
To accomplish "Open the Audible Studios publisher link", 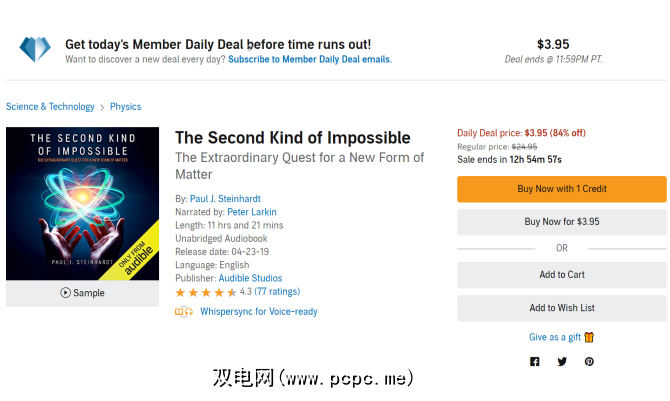I will pyautogui.click(x=250, y=278).
